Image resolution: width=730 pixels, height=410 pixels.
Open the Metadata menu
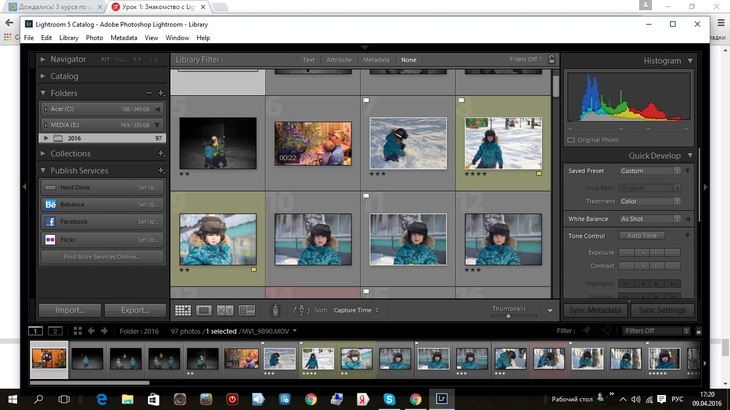(124, 37)
